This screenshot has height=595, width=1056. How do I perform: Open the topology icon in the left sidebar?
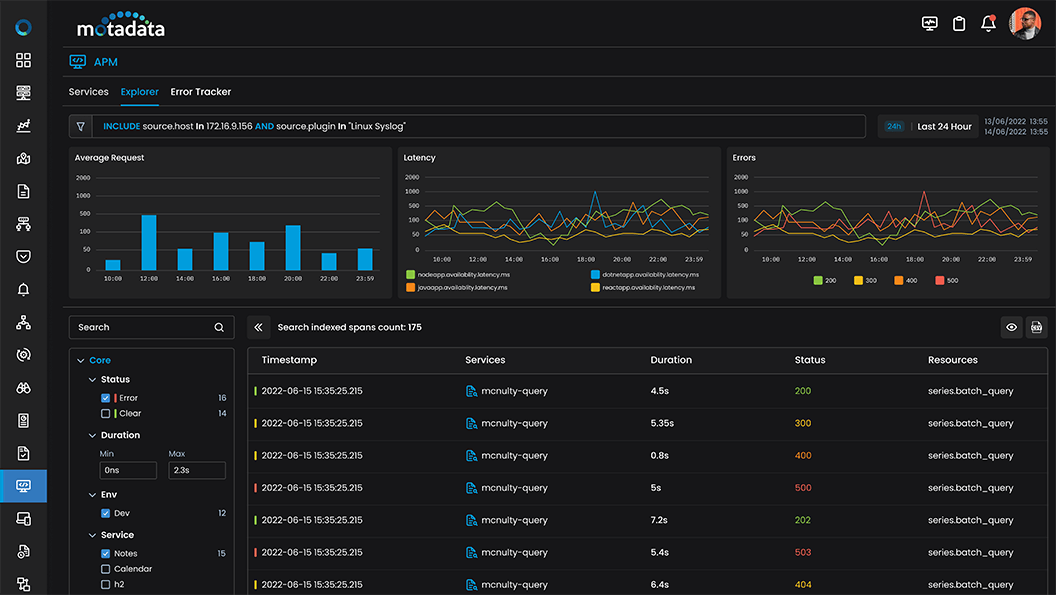[x=22, y=322]
